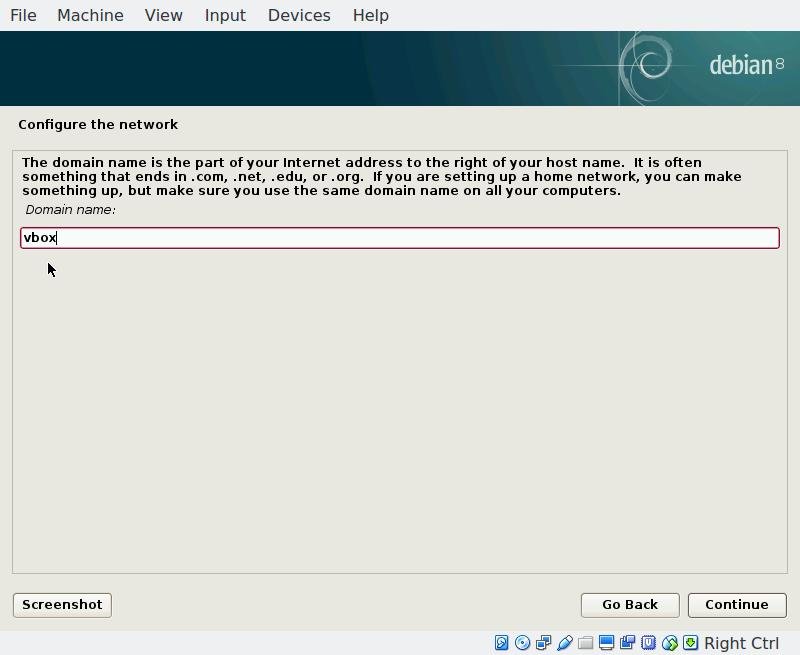Viewport: 800px width, 655px height.
Task: Open the View menu
Action: (x=164, y=15)
